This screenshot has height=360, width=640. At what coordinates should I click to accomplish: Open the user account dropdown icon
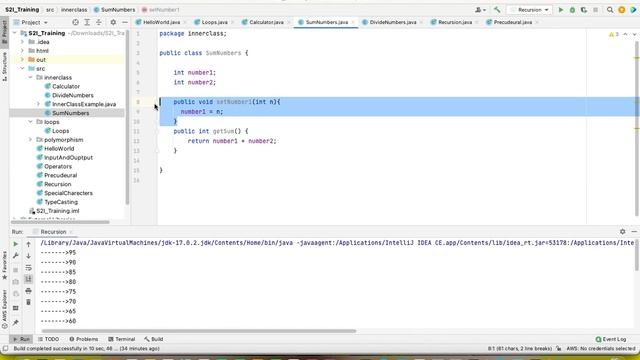tap(480, 10)
